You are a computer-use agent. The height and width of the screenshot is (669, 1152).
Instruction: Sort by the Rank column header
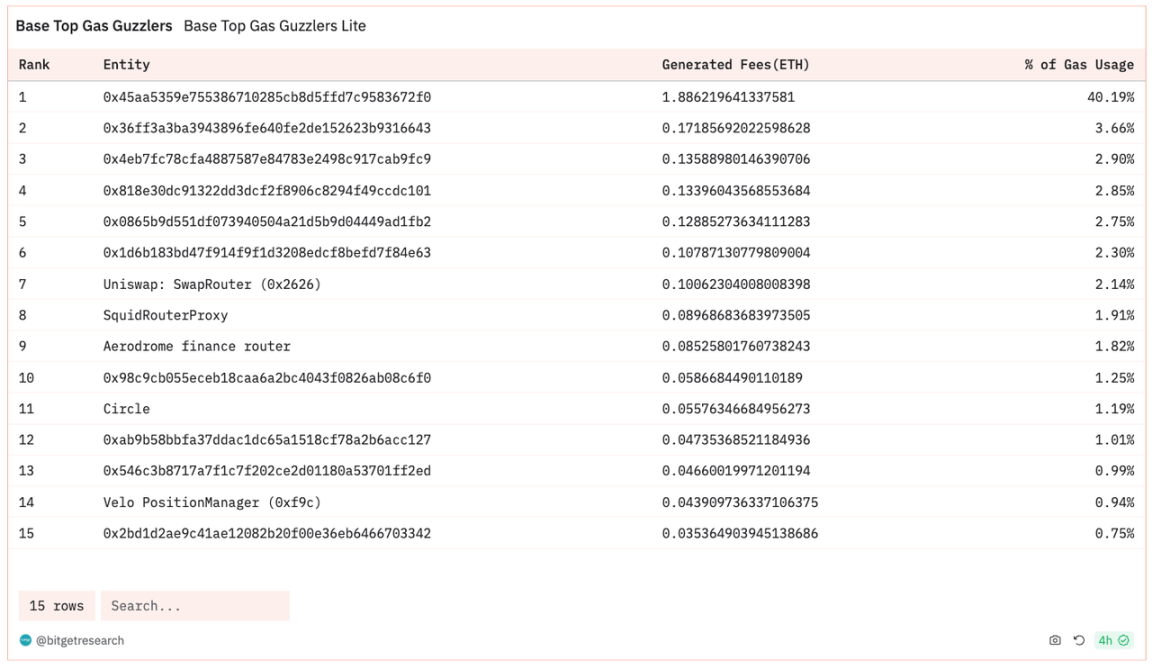coord(35,65)
